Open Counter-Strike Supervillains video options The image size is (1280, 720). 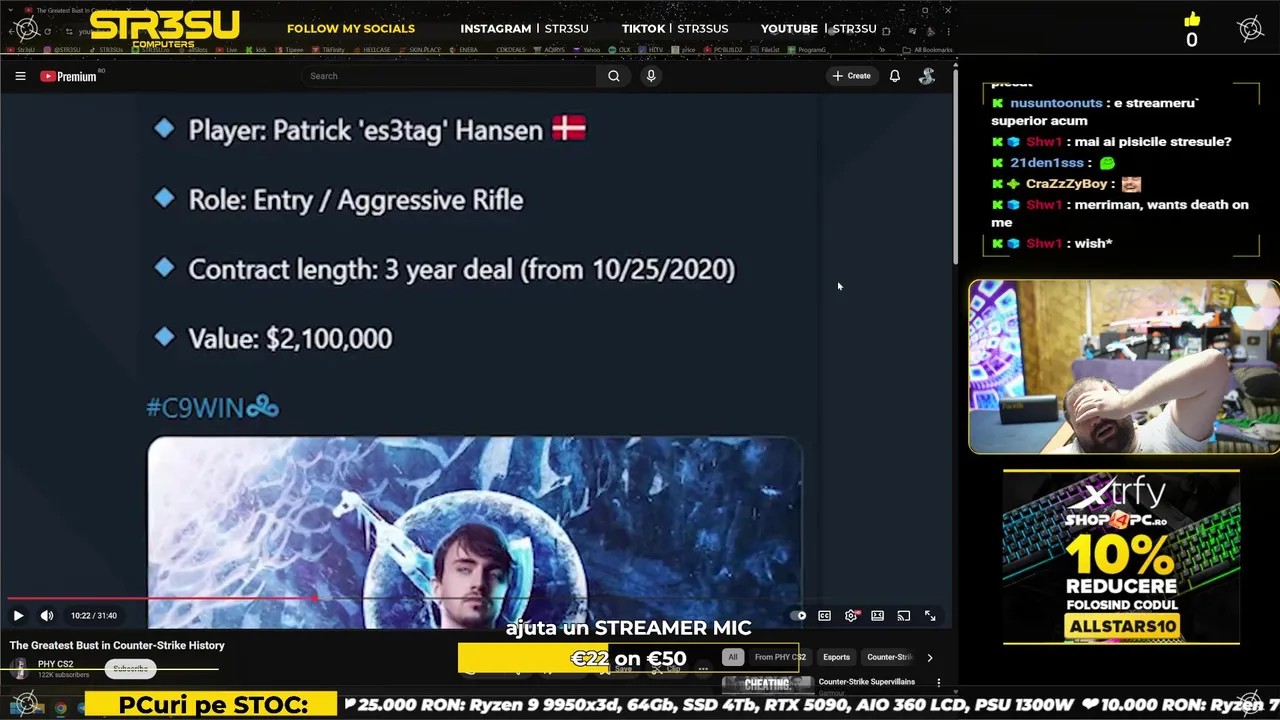click(938, 682)
